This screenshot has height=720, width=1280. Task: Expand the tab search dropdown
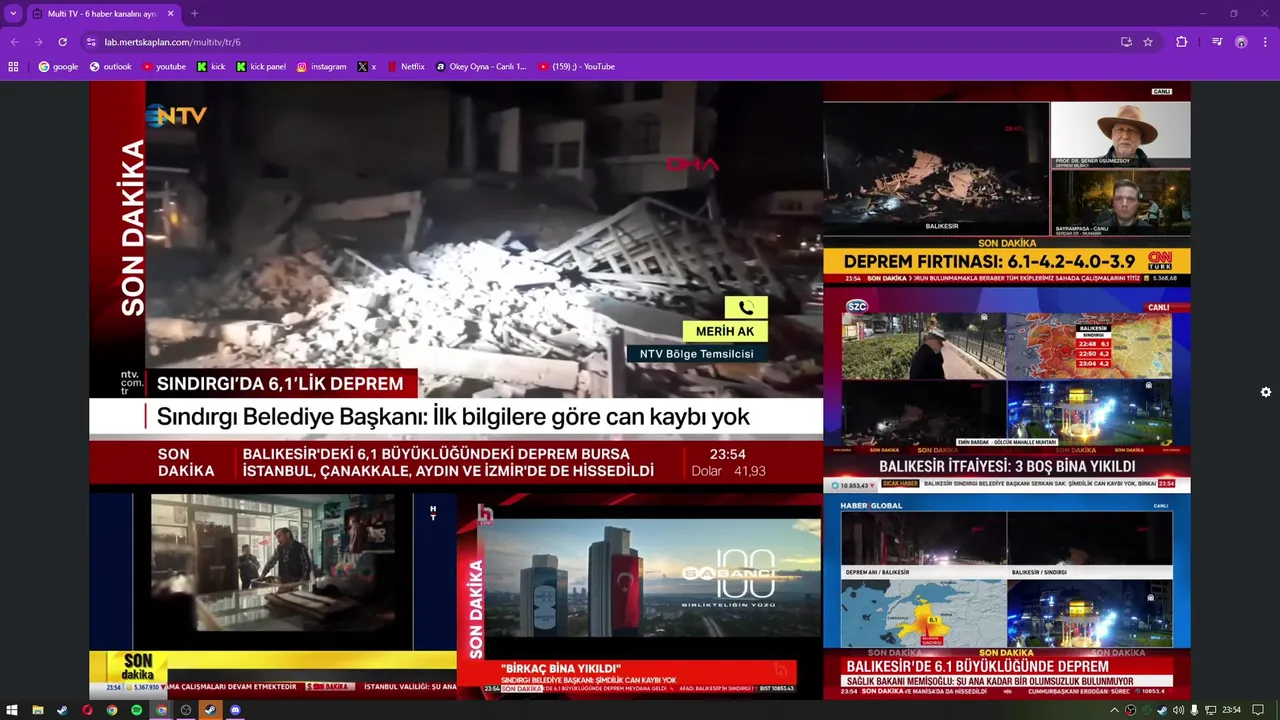13,14
